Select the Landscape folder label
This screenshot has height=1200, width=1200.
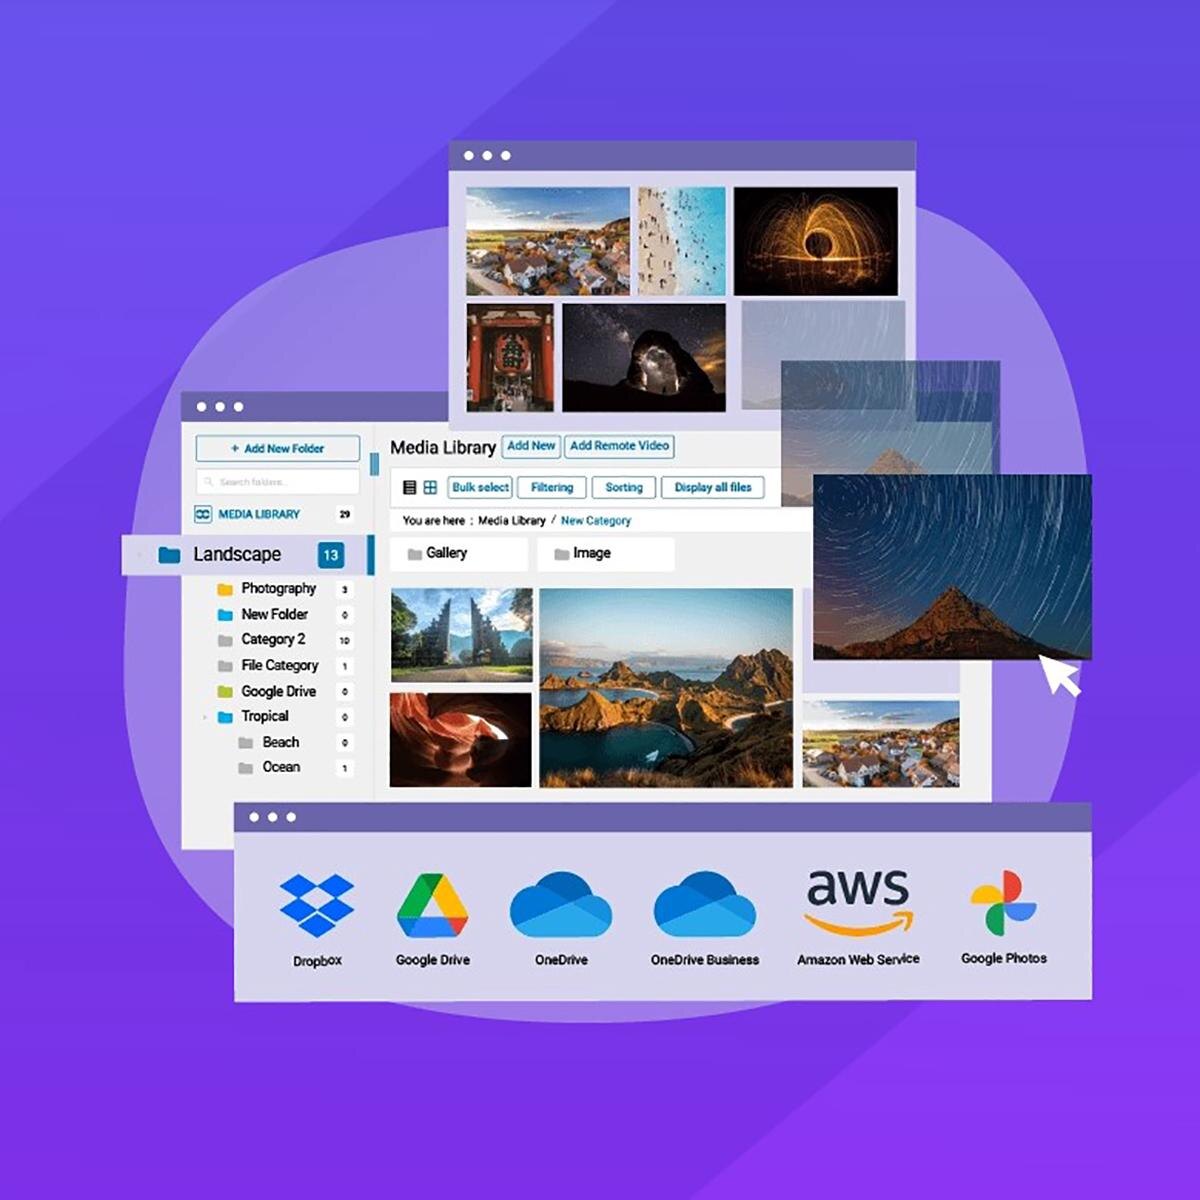pyautogui.click(x=237, y=554)
